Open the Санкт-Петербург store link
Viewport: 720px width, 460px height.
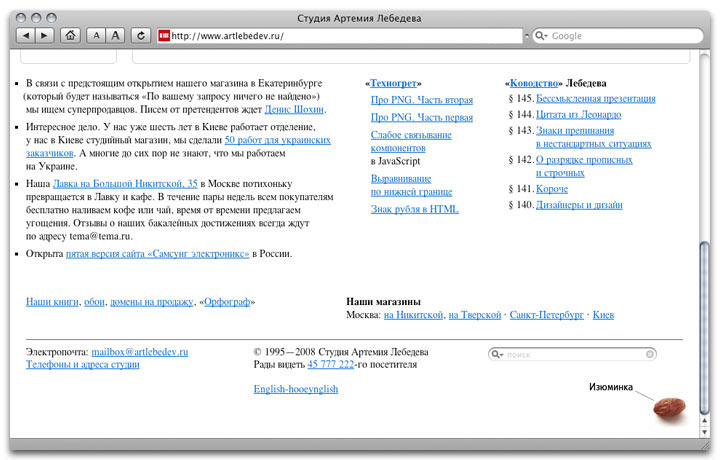tap(546, 315)
